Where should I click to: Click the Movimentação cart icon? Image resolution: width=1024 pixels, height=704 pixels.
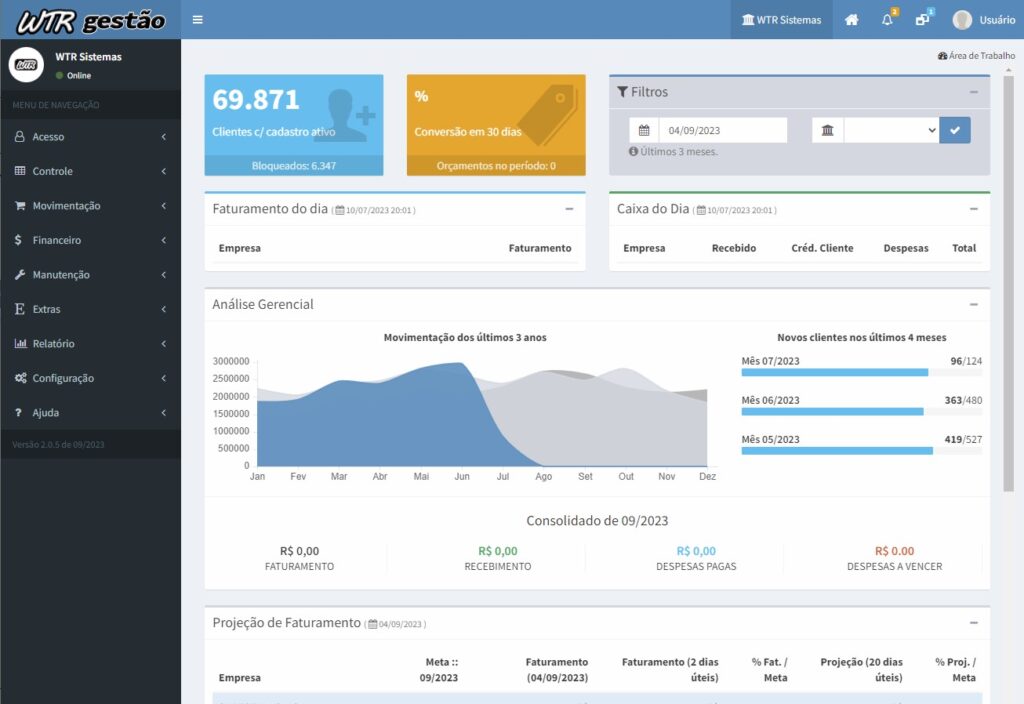[x=20, y=206]
